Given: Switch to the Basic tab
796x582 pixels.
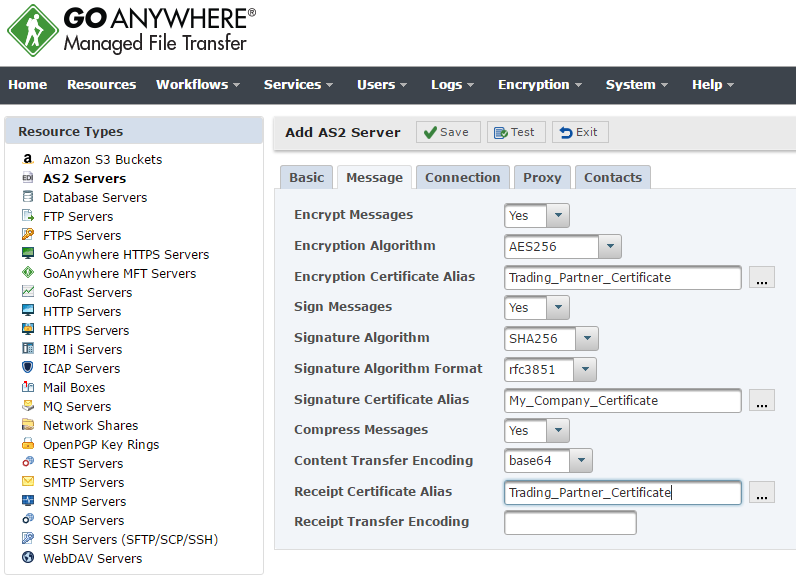Looking at the screenshot, I should [307, 177].
